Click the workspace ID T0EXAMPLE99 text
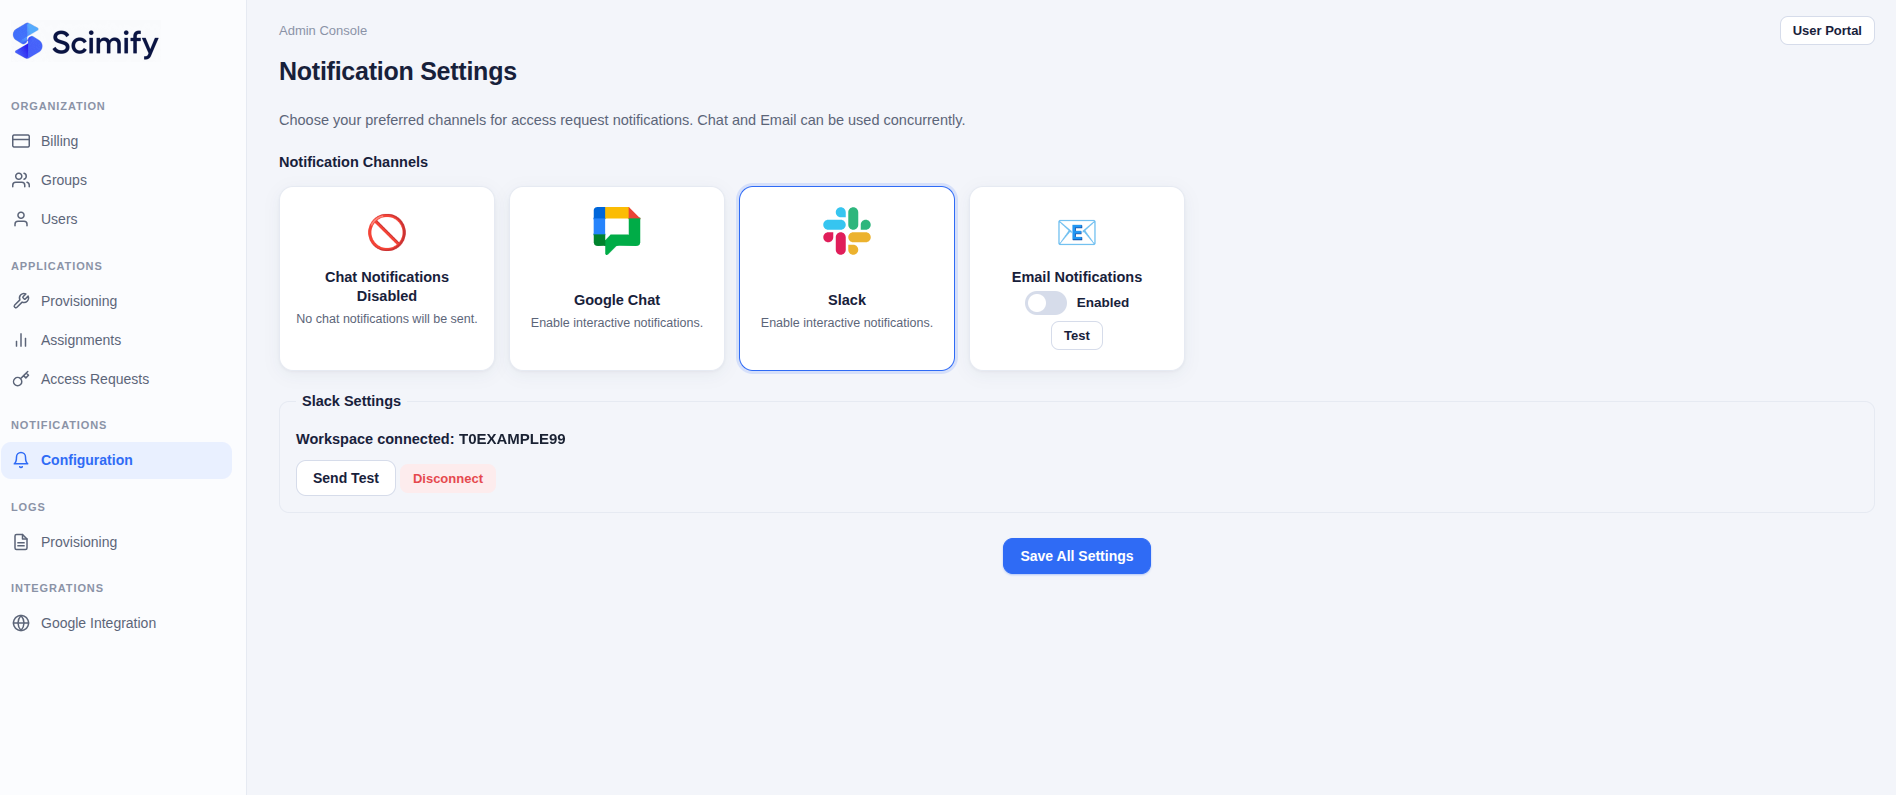Viewport: 1896px width, 795px height. point(512,439)
